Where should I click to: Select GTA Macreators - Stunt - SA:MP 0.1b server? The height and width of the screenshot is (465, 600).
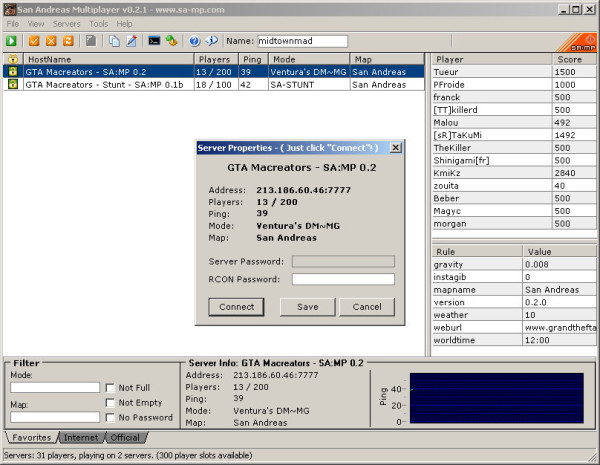[214, 84]
